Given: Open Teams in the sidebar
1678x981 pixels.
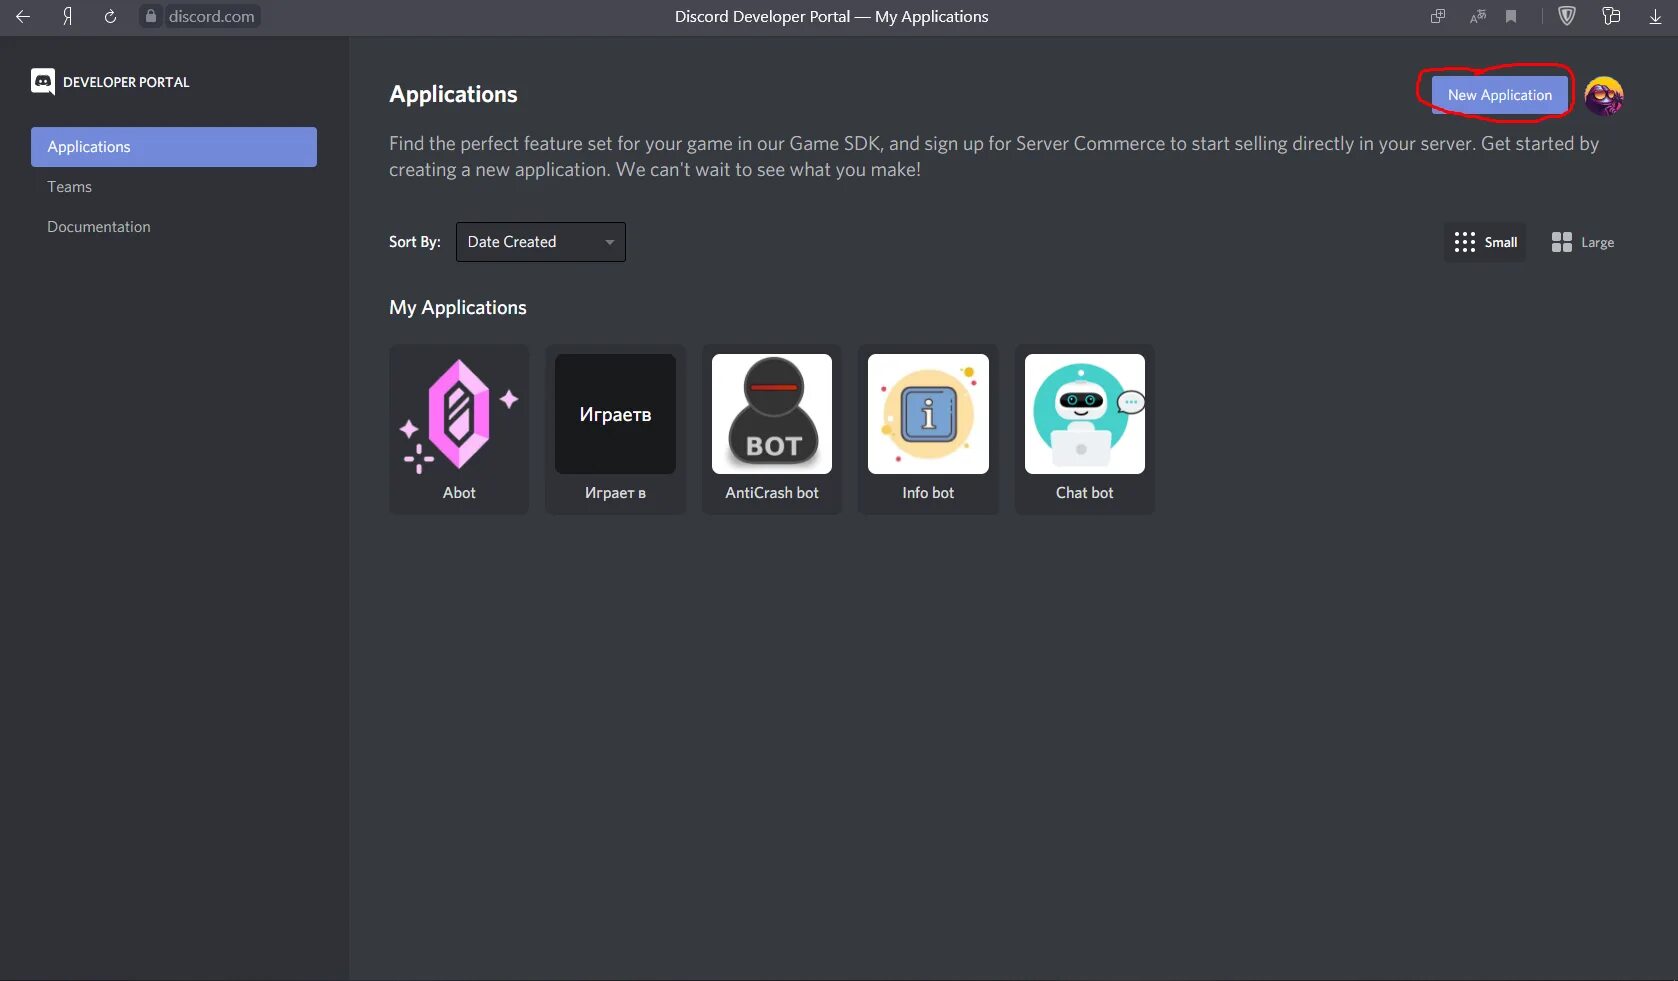Looking at the screenshot, I should [x=69, y=187].
